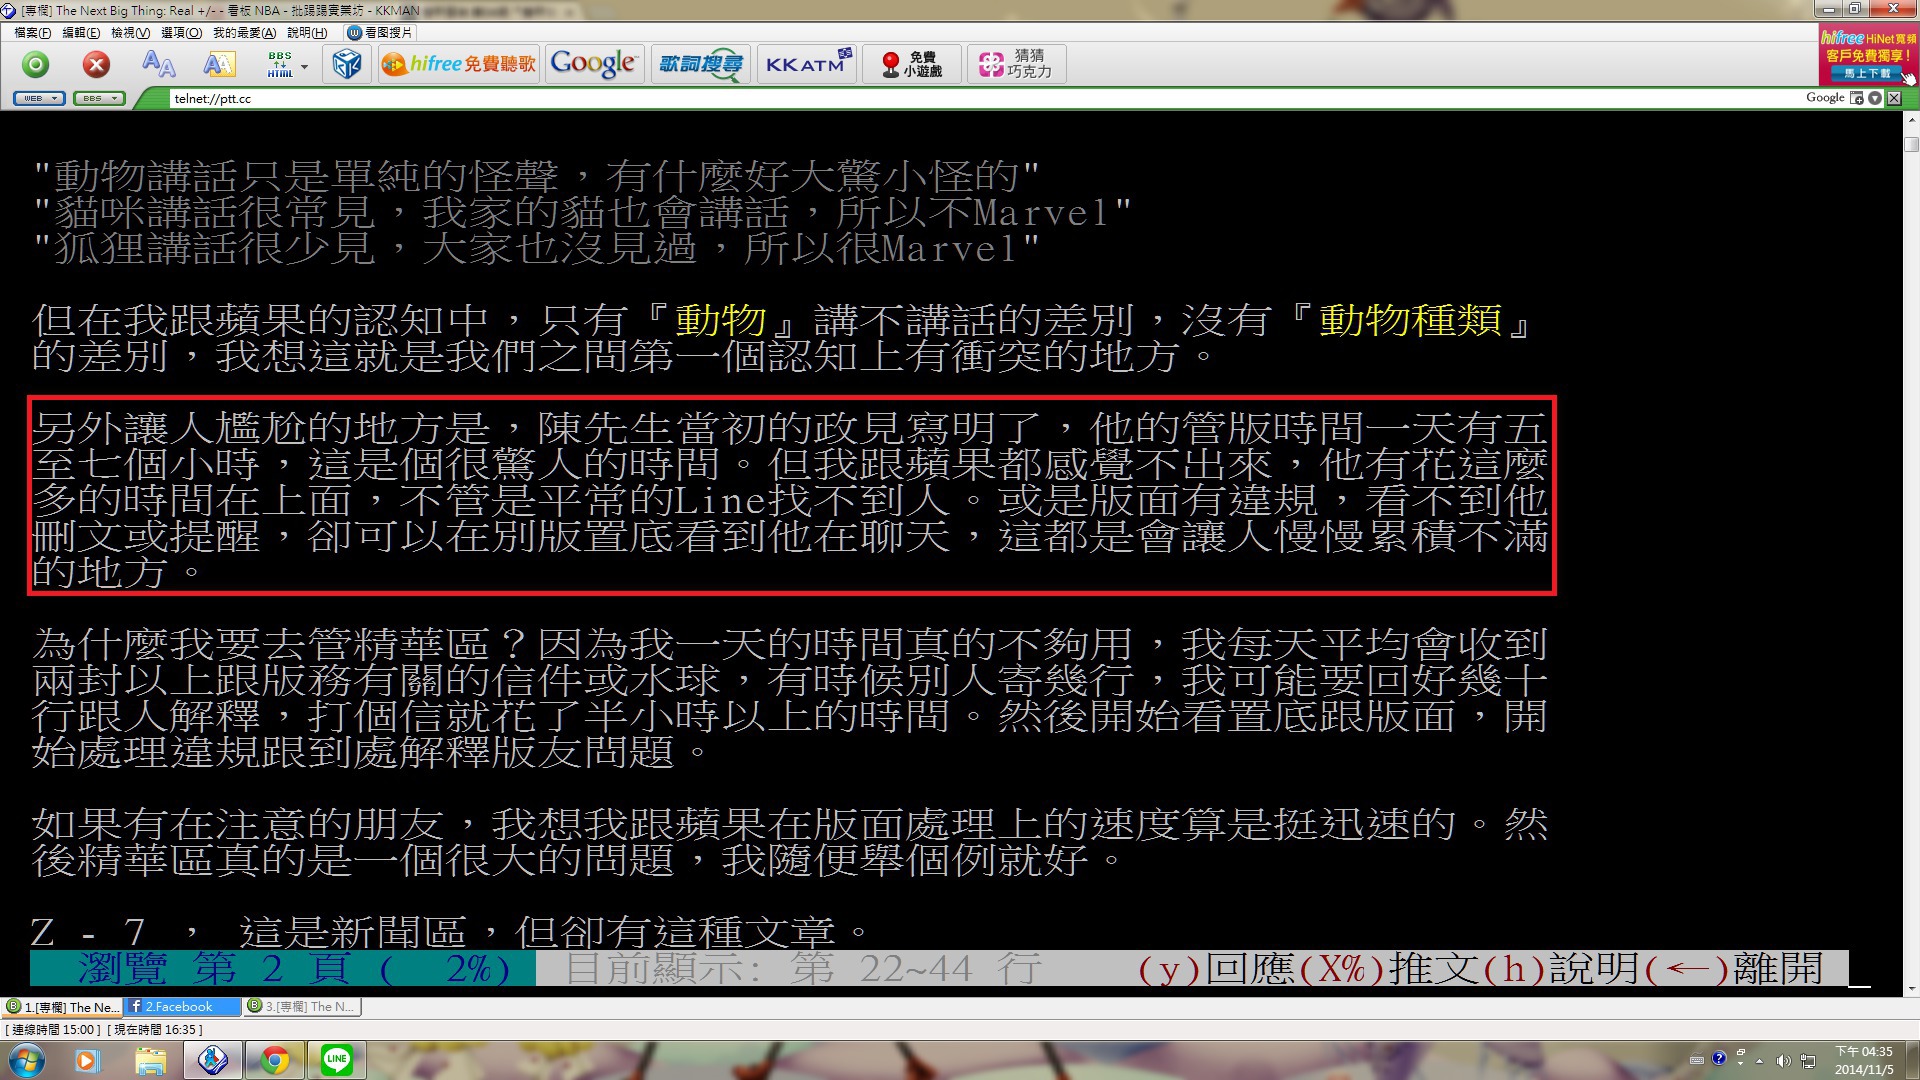Open the 檔案(F) menu
This screenshot has height=1080, width=1920.
[x=32, y=33]
